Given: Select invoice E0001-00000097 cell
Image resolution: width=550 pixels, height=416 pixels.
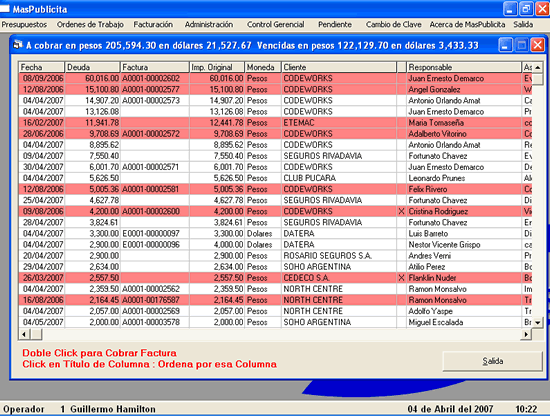Looking at the screenshot, I should click(x=155, y=234).
